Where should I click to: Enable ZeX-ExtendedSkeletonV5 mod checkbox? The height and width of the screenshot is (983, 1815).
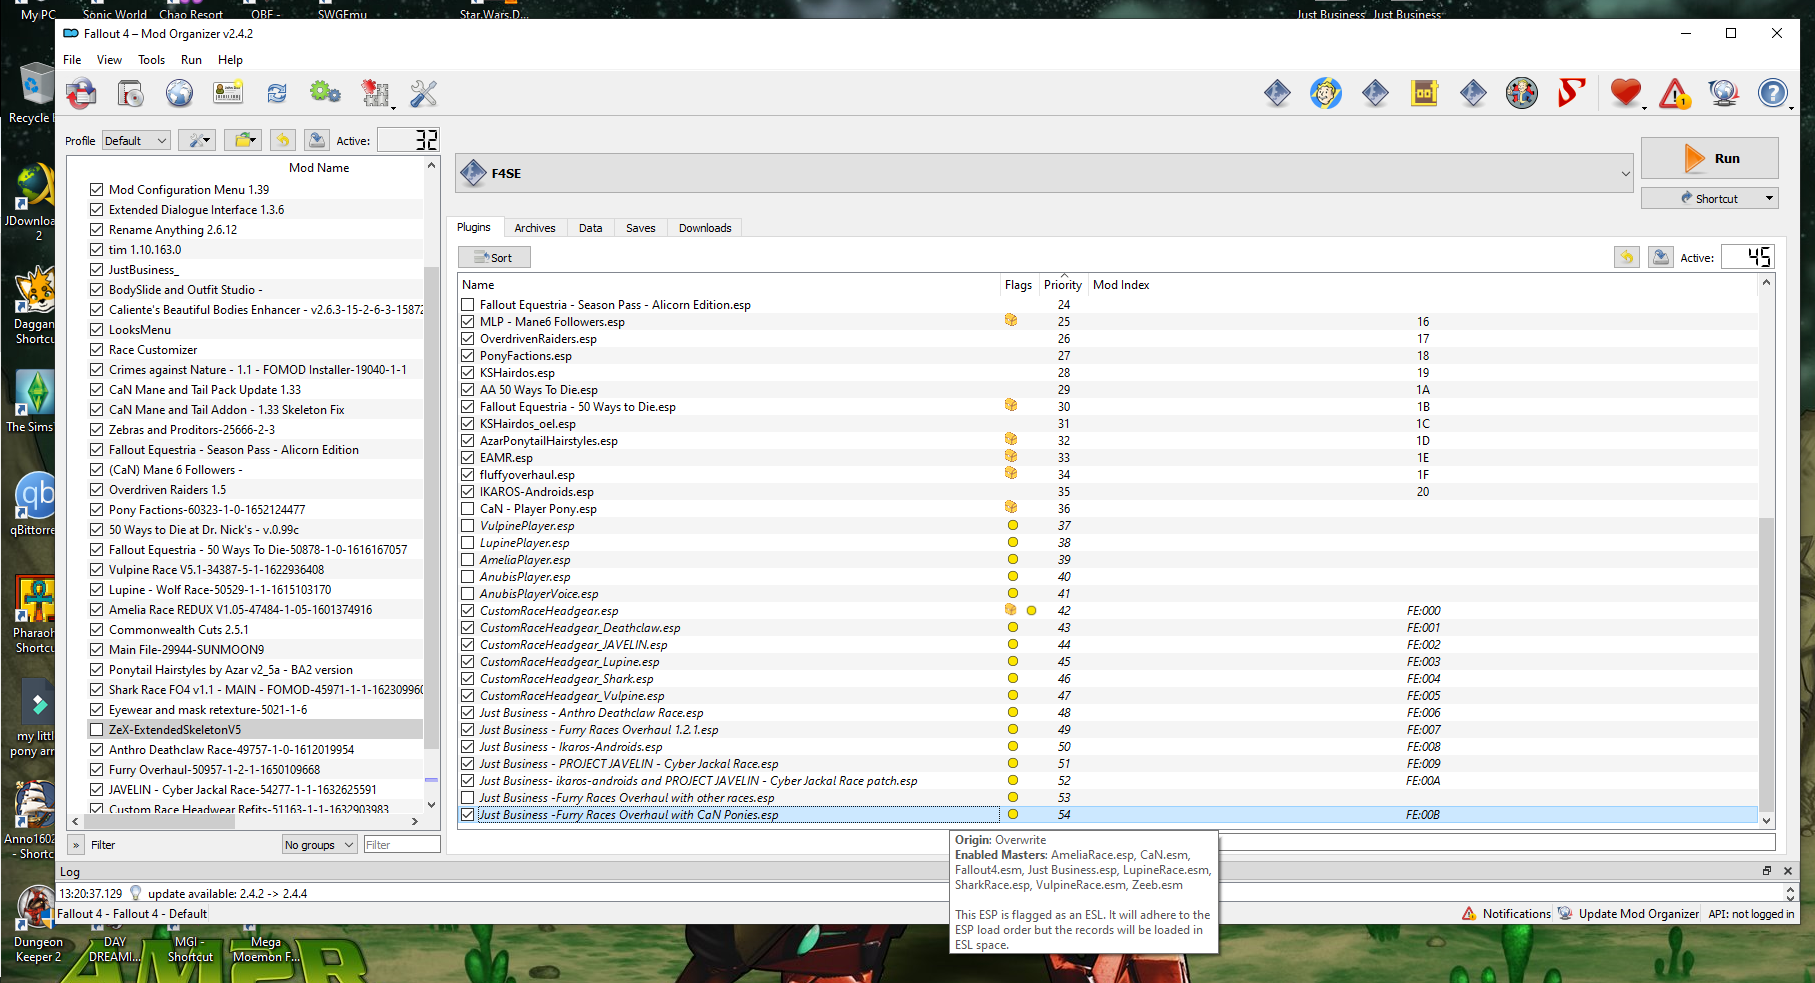(x=97, y=729)
